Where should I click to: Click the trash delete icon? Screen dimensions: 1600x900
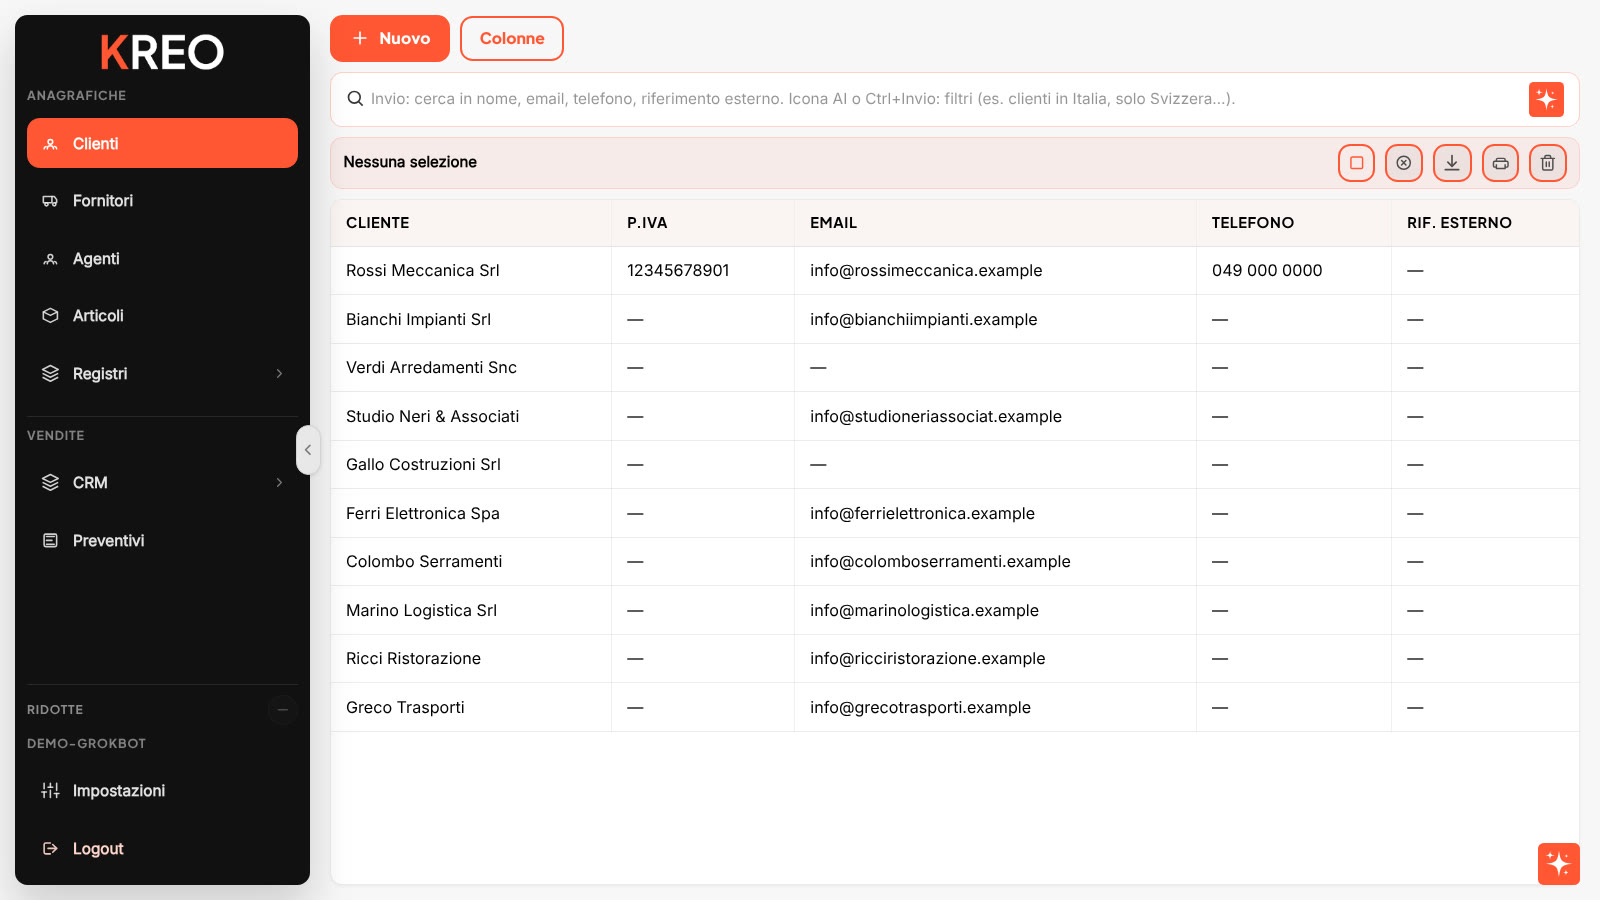tap(1548, 163)
